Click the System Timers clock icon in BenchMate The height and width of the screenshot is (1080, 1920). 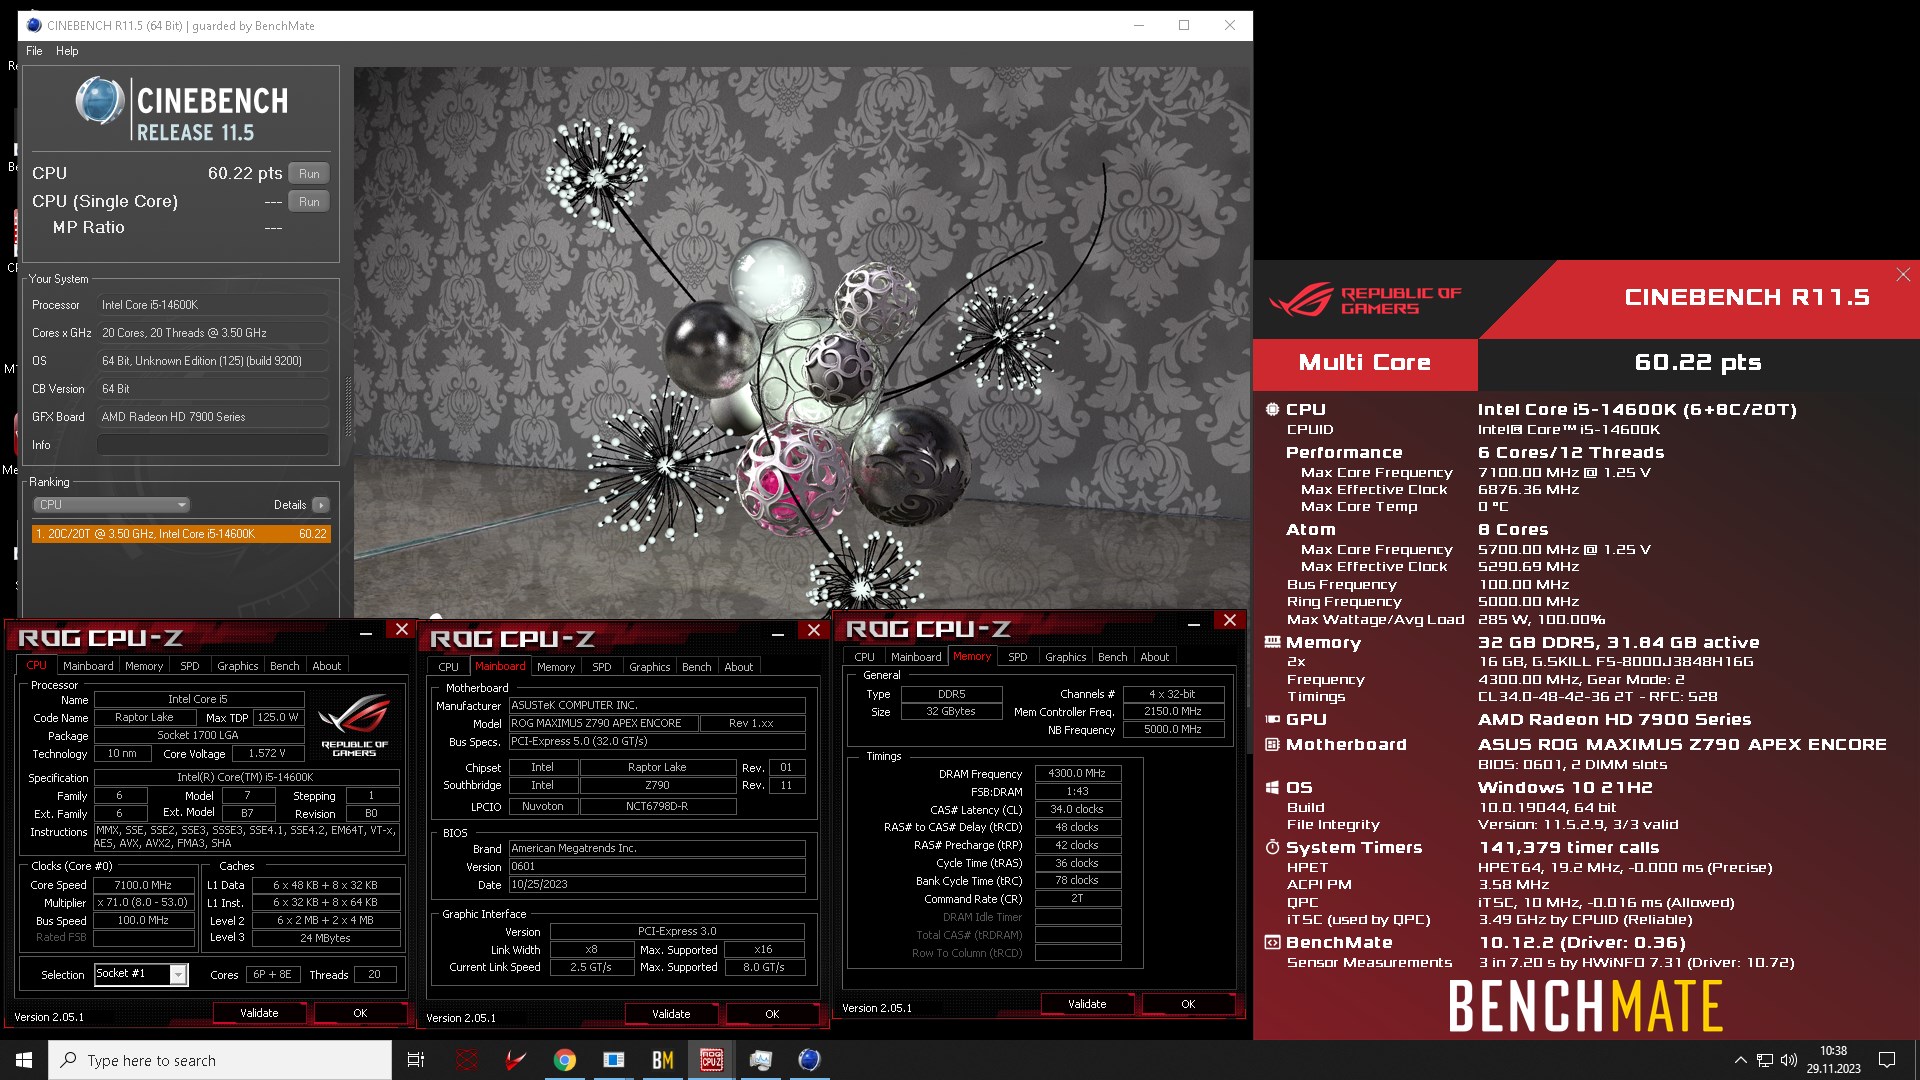tap(1272, 847)
